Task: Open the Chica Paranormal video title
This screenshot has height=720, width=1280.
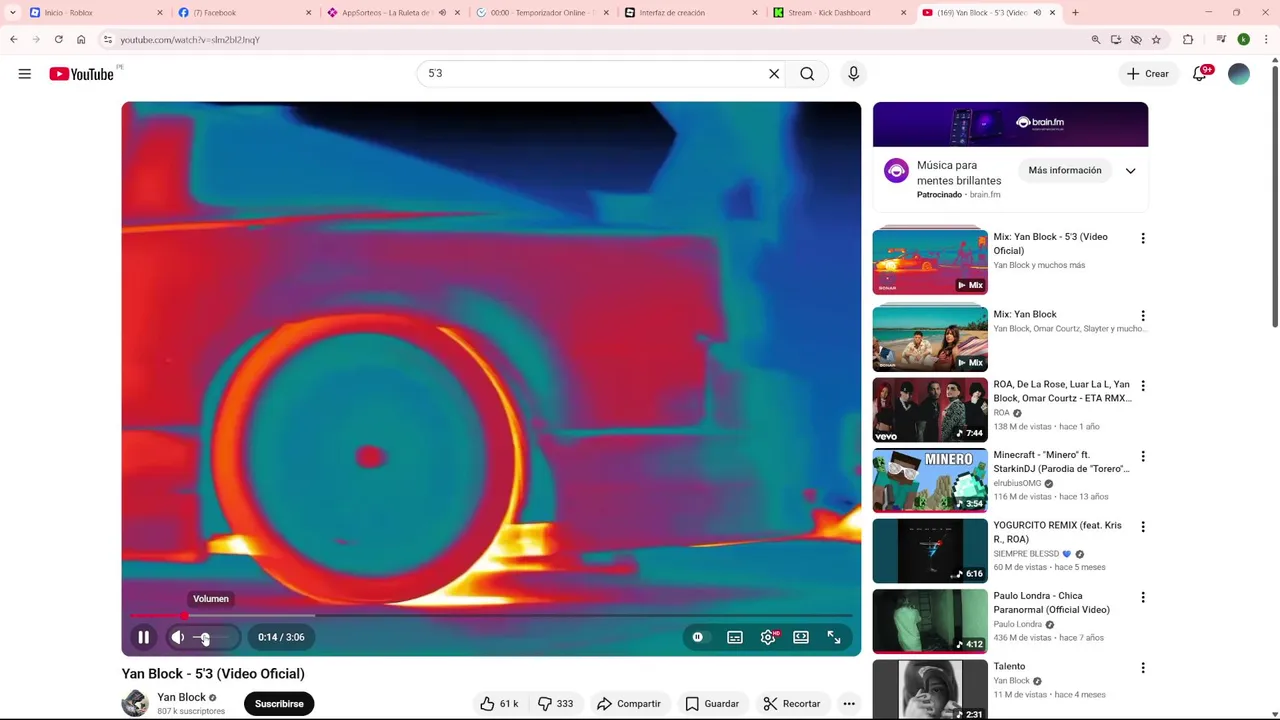Action: point(1051,603)
